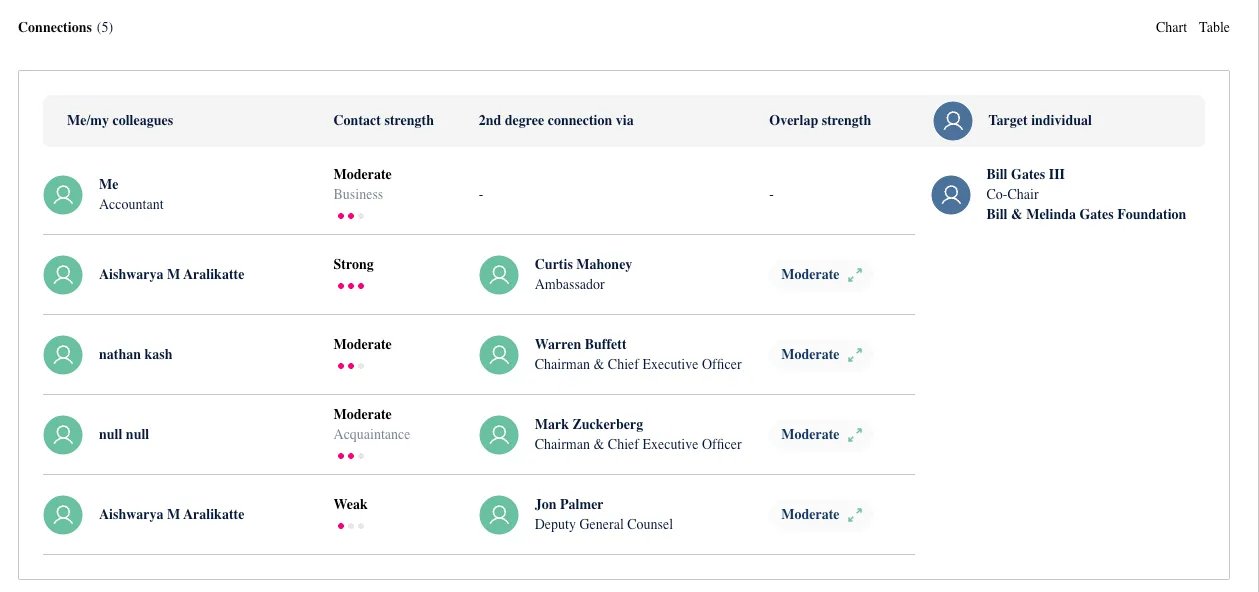Click the Contact strength column header
1259x592 pixels.
[x=384, y=121]
